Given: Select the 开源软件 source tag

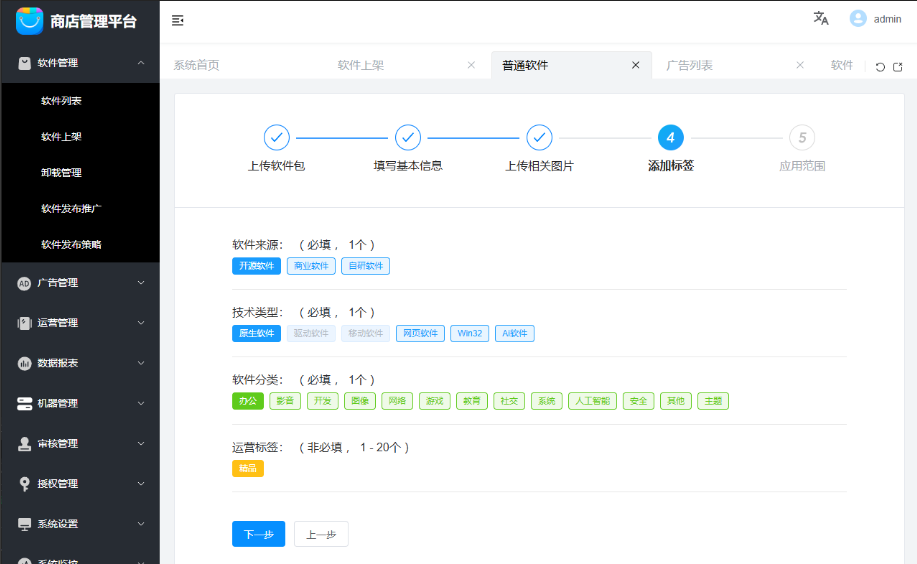Looking at the screenshot, I should [x=256, y=266].
